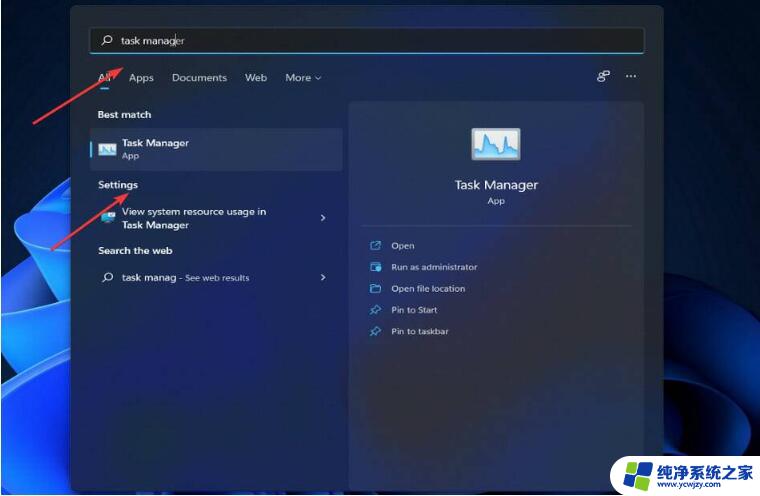This screenshot has width=760, height=496.
Task: Click icon beside View system resource usage
Action: click(108, 217)
